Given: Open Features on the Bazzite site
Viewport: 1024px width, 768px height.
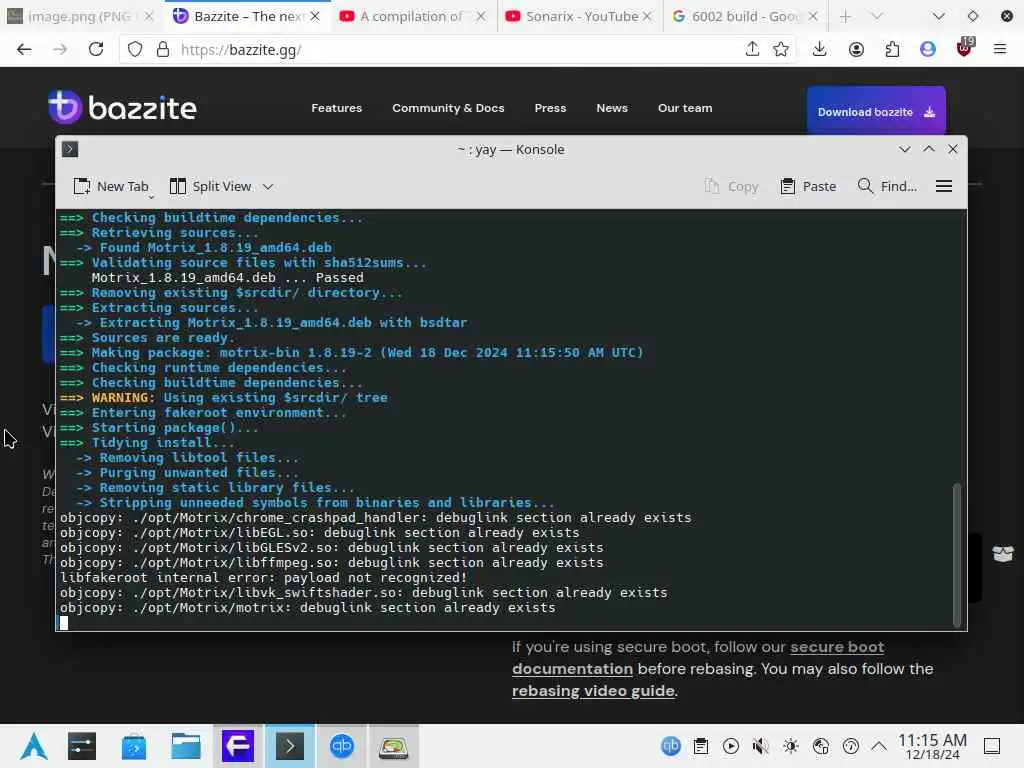Looking at the screenshot, I should pos(336,108).
